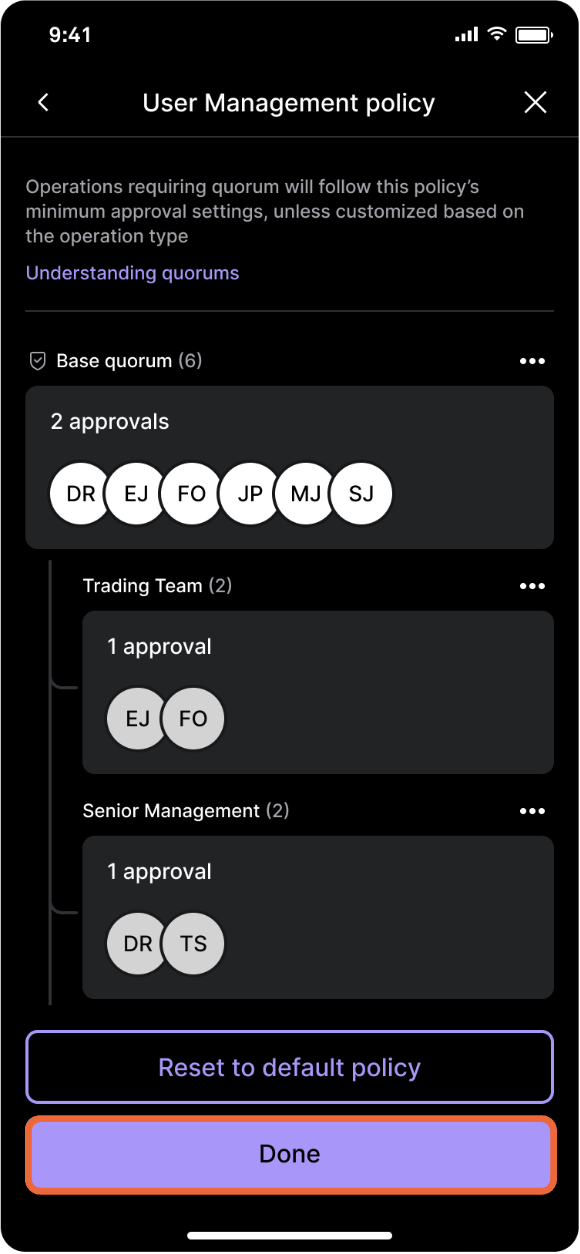Tap the shield icon beside Base quorum

(37, 361)
